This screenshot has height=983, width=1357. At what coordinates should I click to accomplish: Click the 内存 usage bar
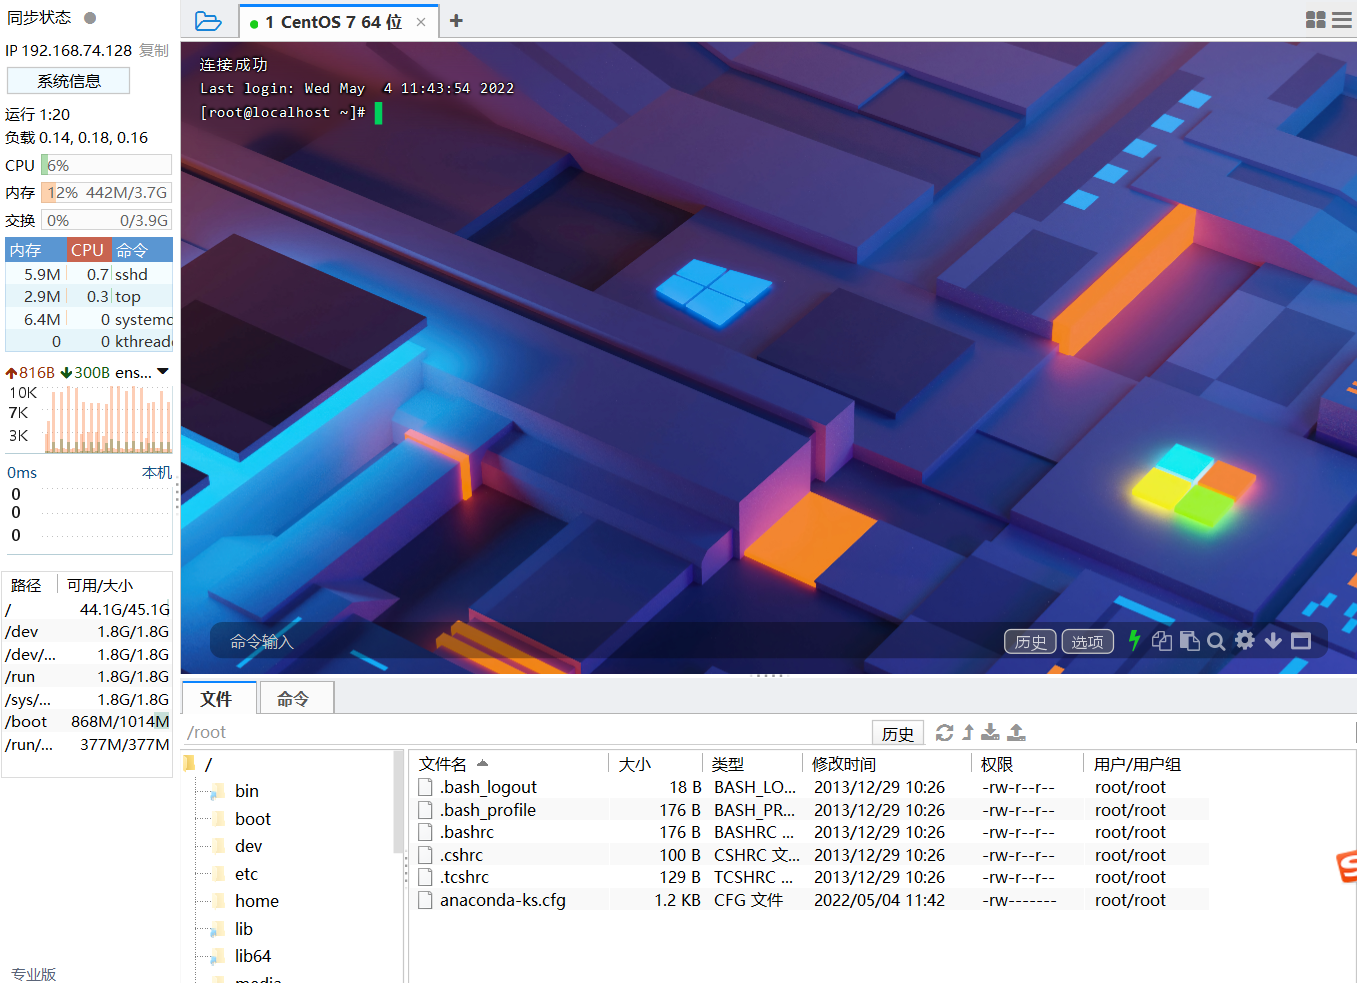pos(106,192)
